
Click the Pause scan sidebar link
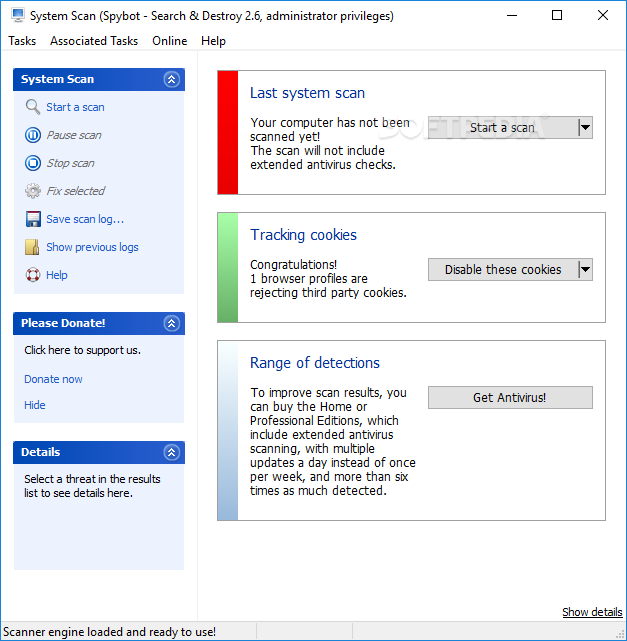74,135
